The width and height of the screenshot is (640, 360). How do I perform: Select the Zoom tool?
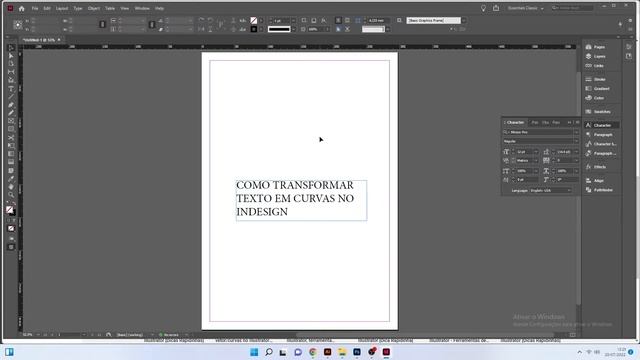[x=11, y=195]
